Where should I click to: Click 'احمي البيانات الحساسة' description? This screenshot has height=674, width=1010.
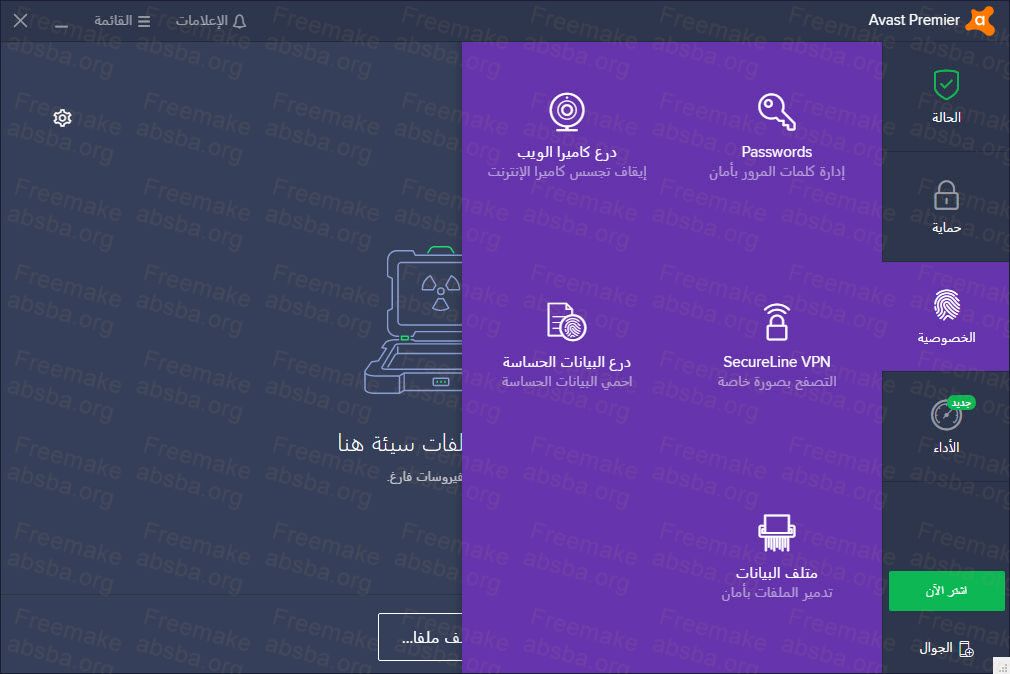tap(567, 382)
